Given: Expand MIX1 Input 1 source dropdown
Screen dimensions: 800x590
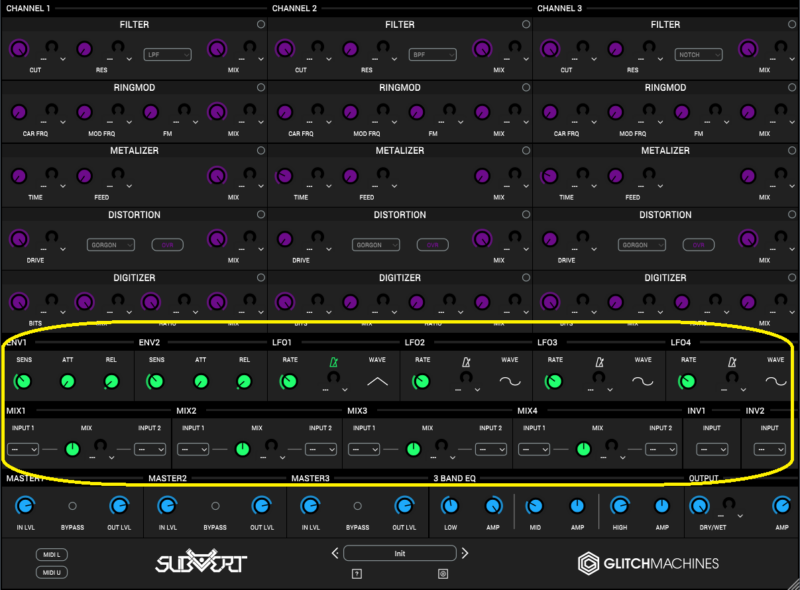Looking at the screenshot, I should click(23, 450).
